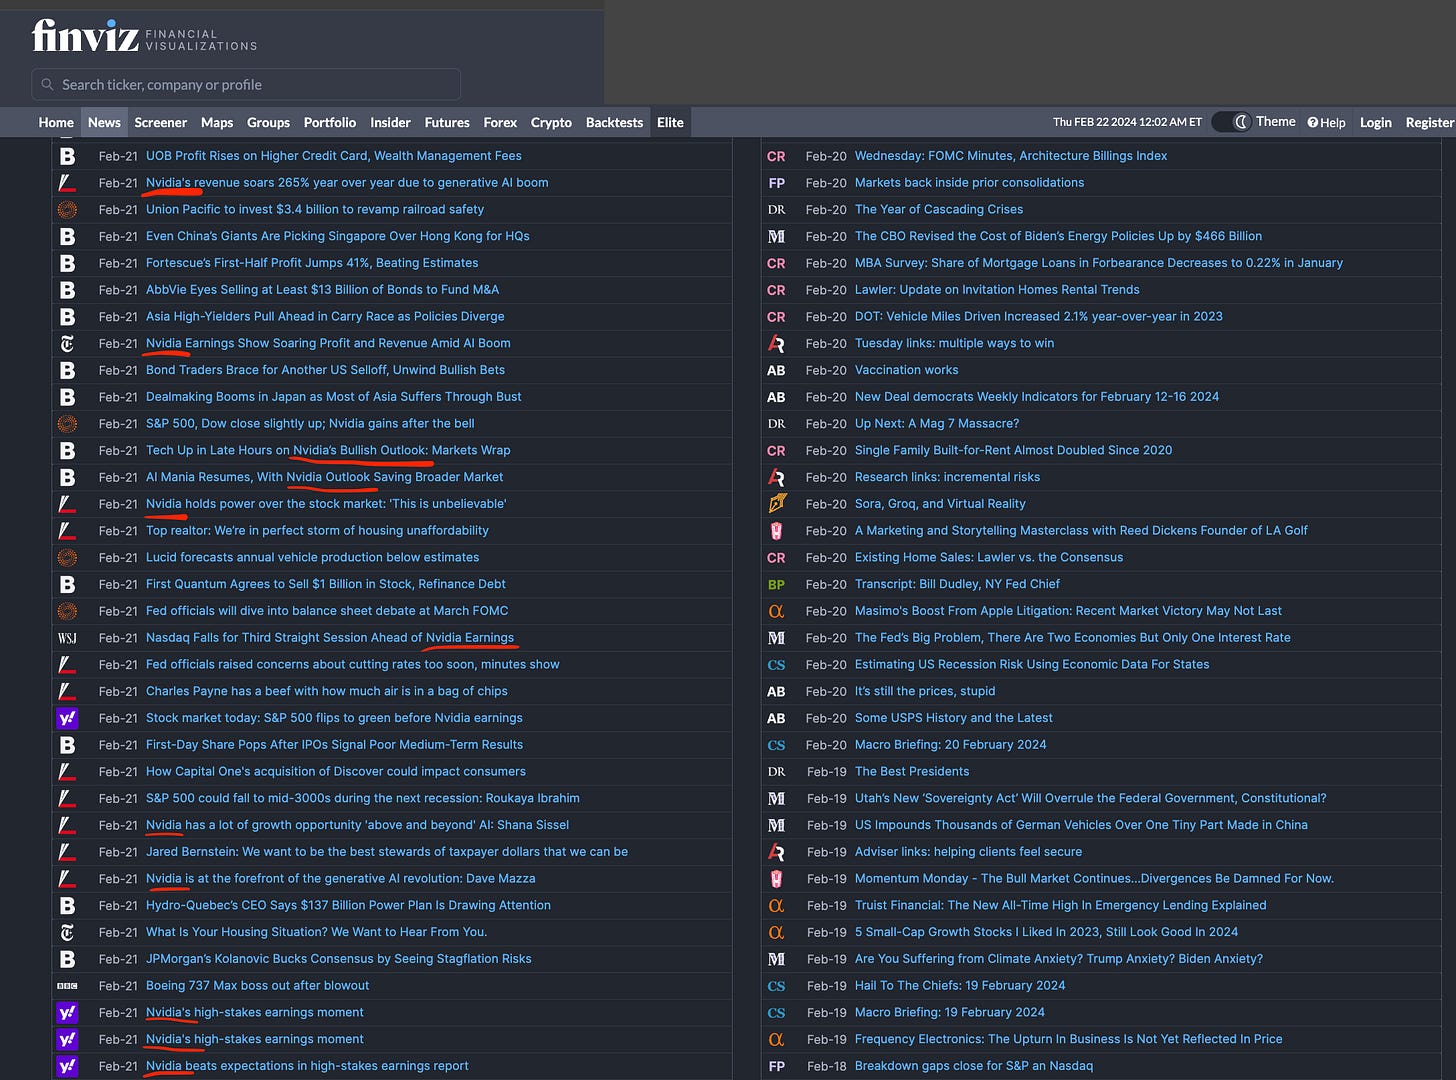Click Reuters icon beside Union Pacific to invest

pos(67,210)
